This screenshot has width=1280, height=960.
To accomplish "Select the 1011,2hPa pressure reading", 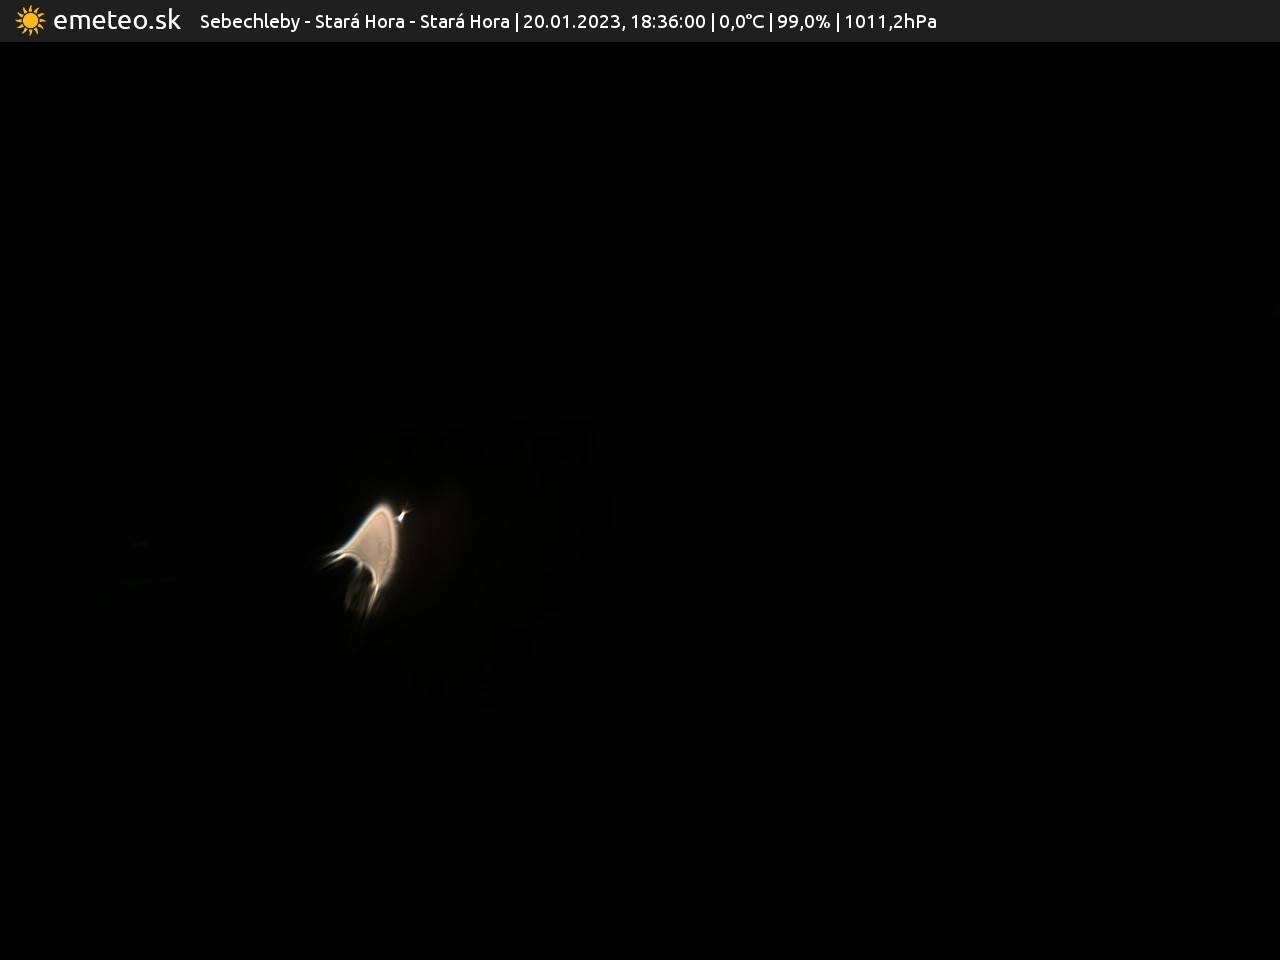I will (x=890, y=22).
